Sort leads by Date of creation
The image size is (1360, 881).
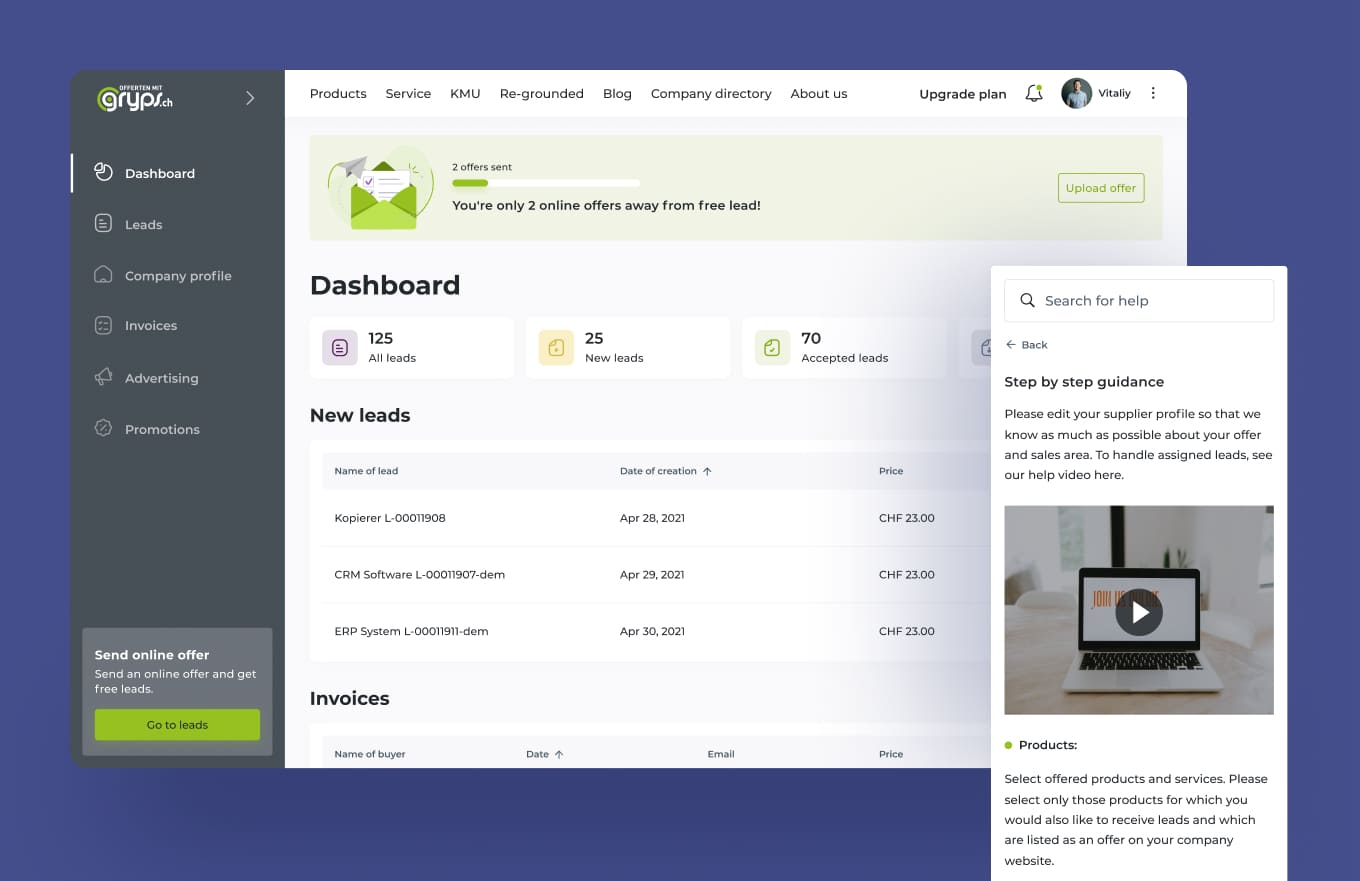707,471
